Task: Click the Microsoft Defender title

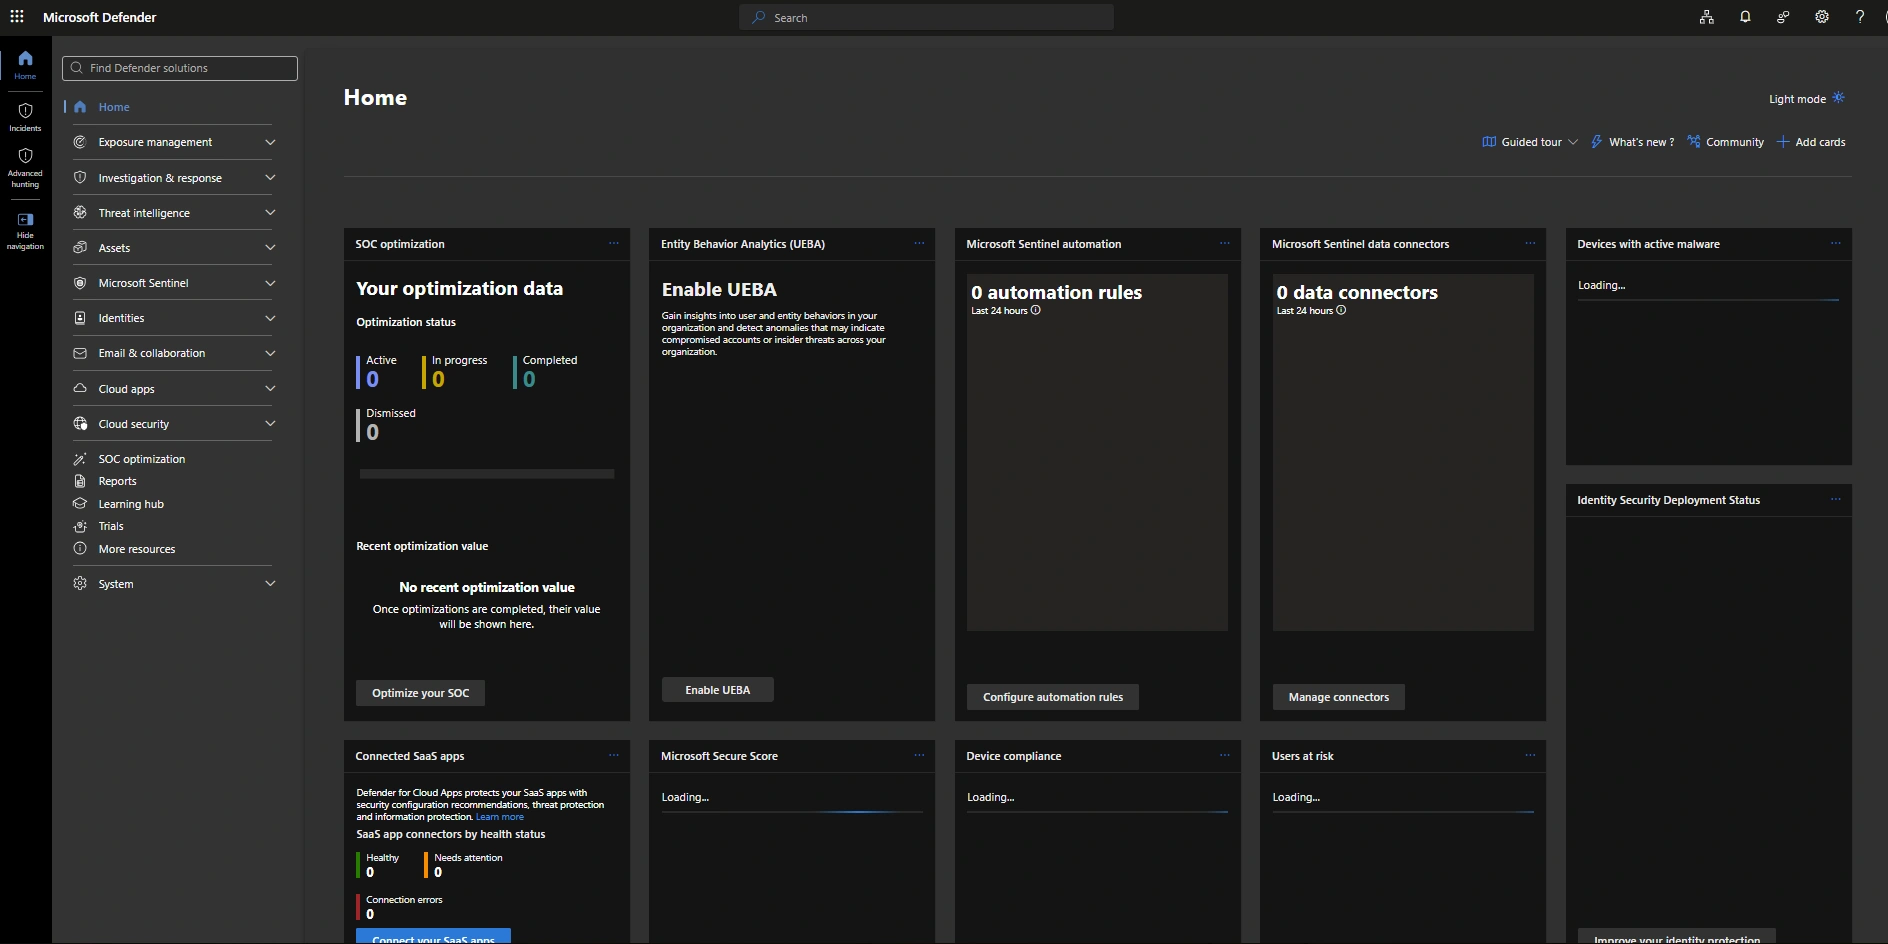Action: point(100,17)
